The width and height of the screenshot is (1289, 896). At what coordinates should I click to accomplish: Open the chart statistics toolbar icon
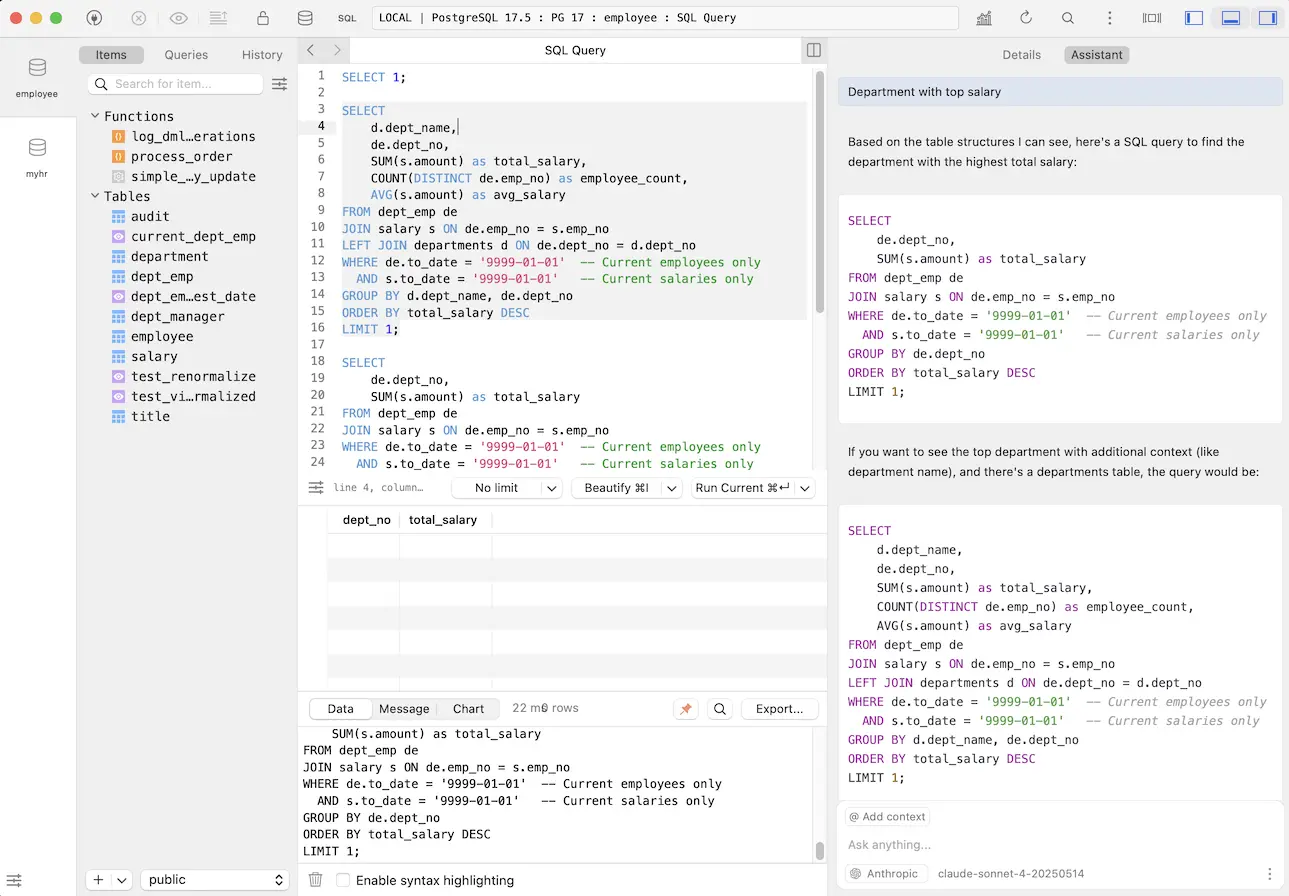click(x=984, y=18)
